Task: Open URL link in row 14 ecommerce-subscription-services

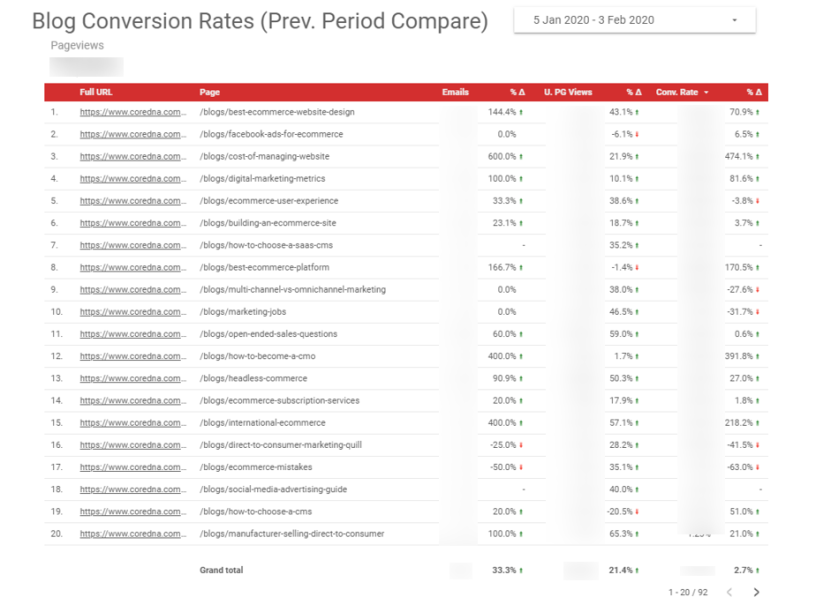Action: (132, 401)
